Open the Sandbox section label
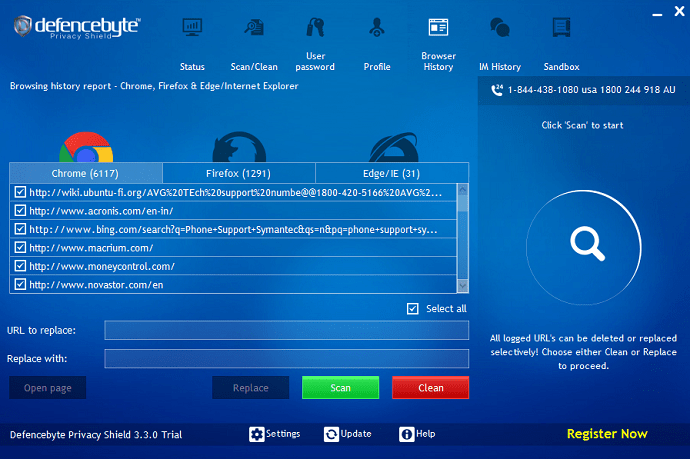This screenshot has height=459, width=690. click(x=562, y=67)
